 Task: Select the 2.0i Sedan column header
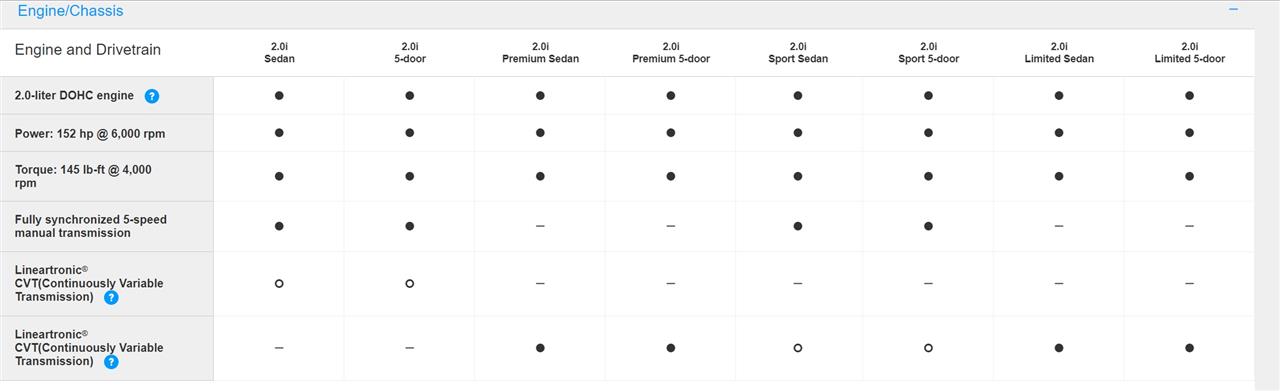(x=279, y=52)
